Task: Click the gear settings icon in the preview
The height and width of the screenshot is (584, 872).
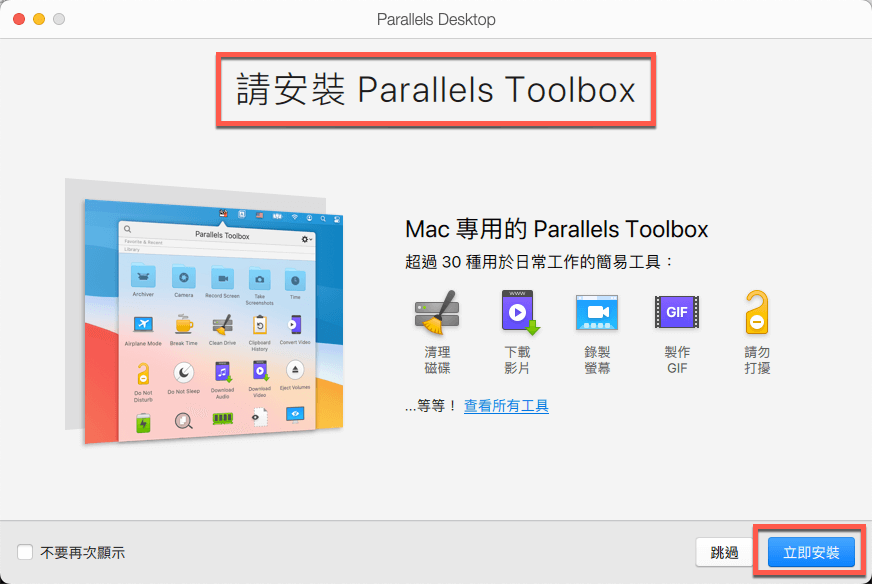Action: coord(306,239)
